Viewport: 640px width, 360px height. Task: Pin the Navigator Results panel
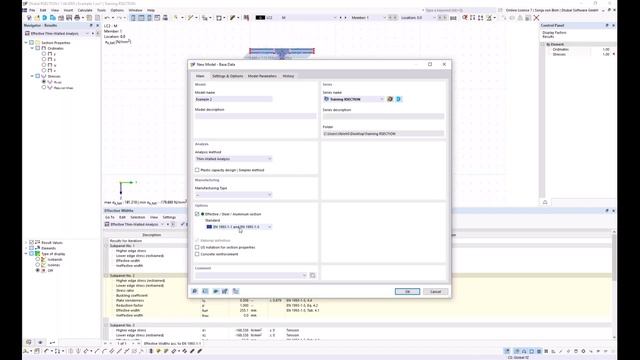click(91, 25)
